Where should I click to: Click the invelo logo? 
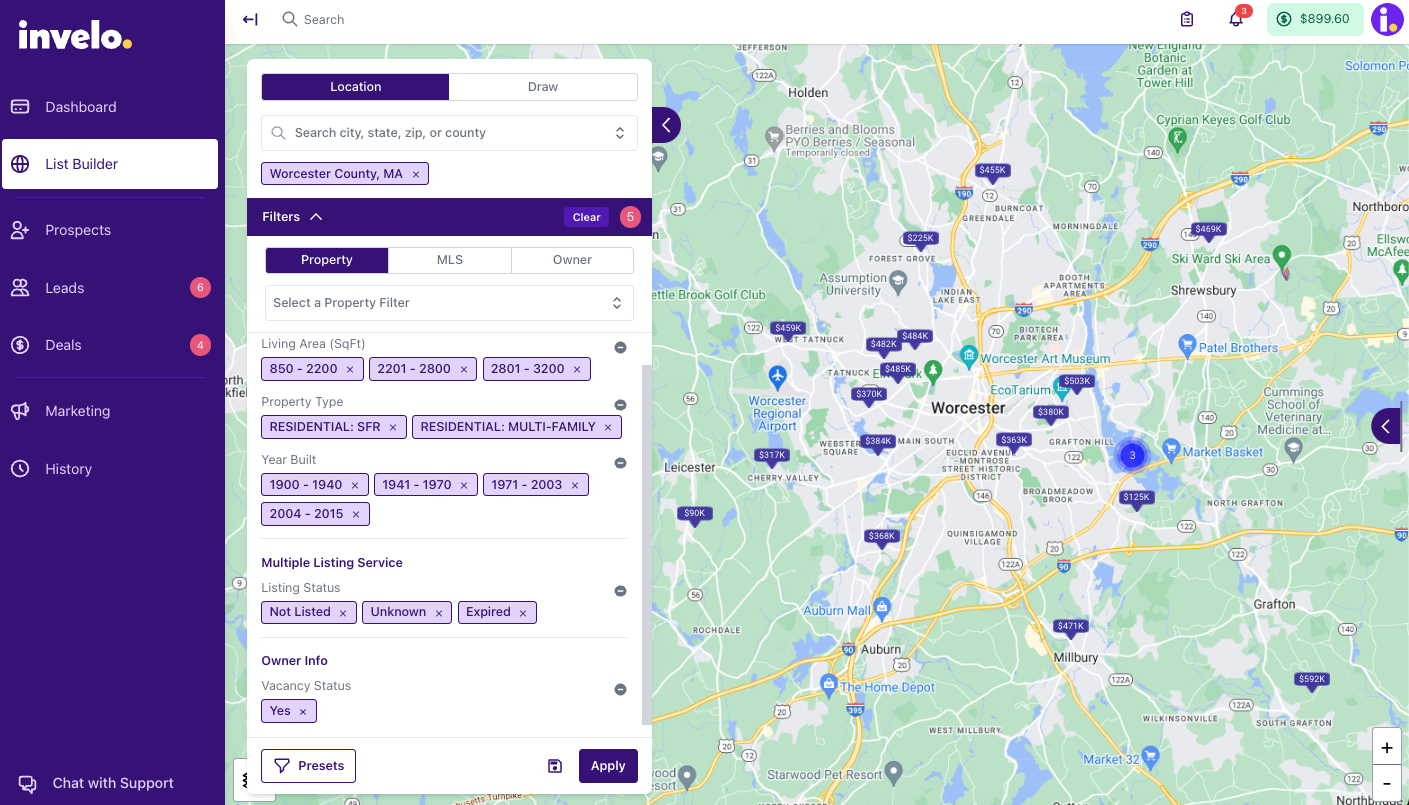pos(75,37)
